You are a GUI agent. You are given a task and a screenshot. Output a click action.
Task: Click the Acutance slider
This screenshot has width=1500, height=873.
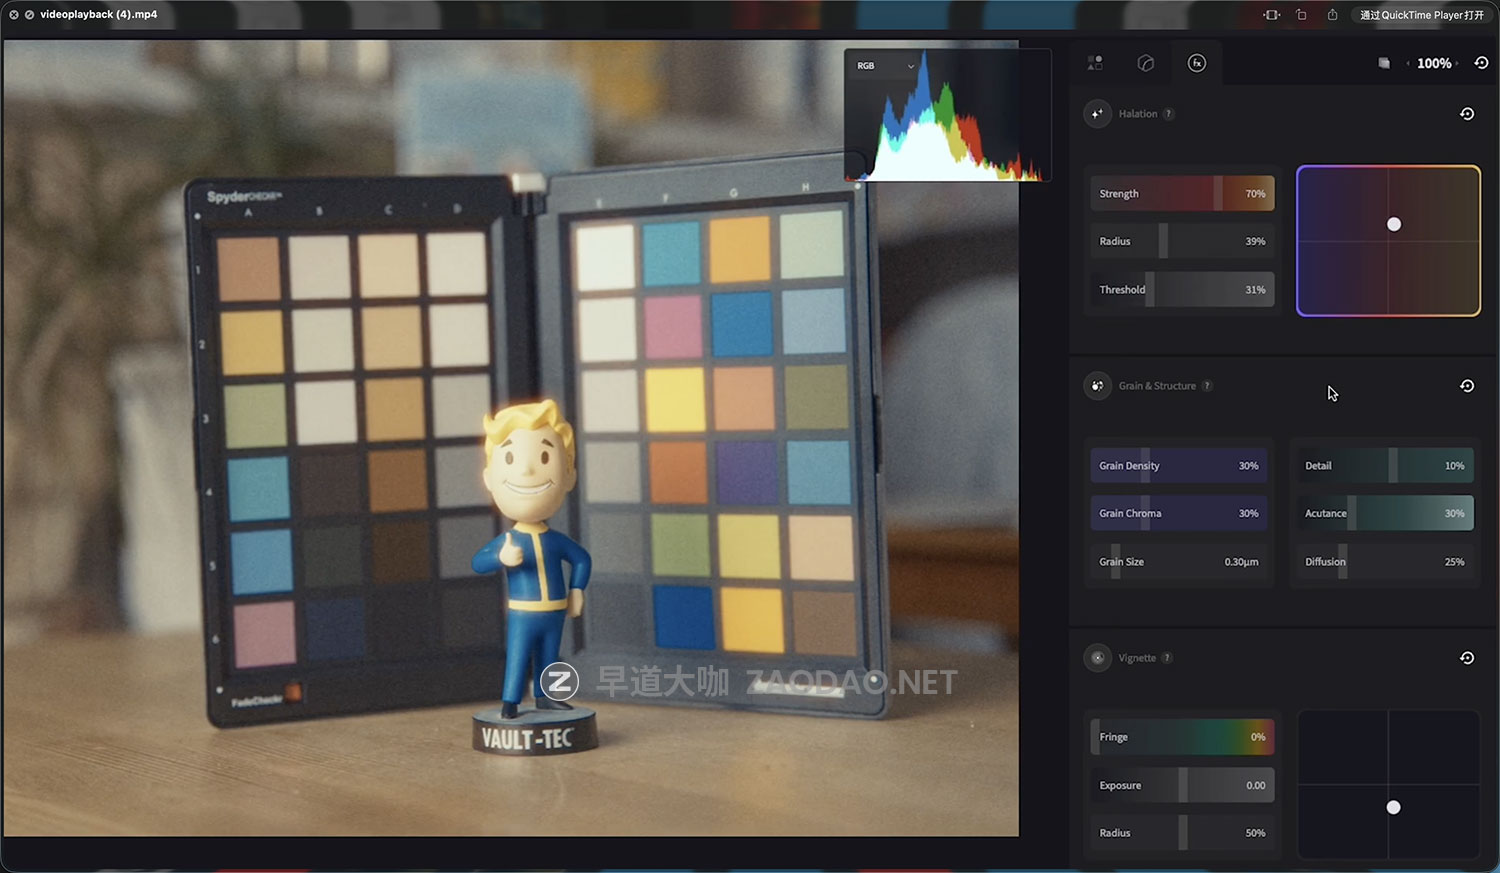pos(1385,514)
